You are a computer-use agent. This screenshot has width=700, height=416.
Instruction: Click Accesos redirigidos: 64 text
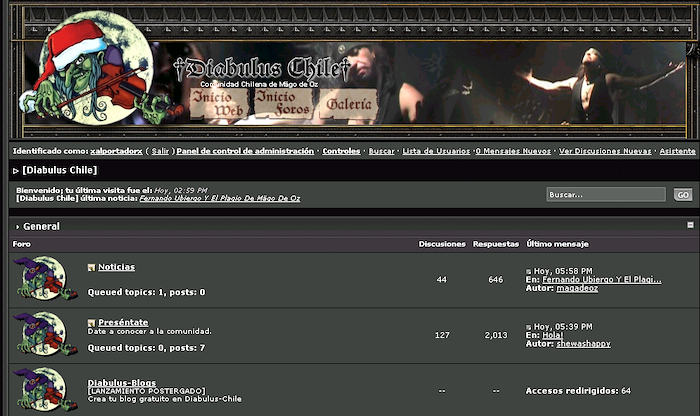click(578, 391)
